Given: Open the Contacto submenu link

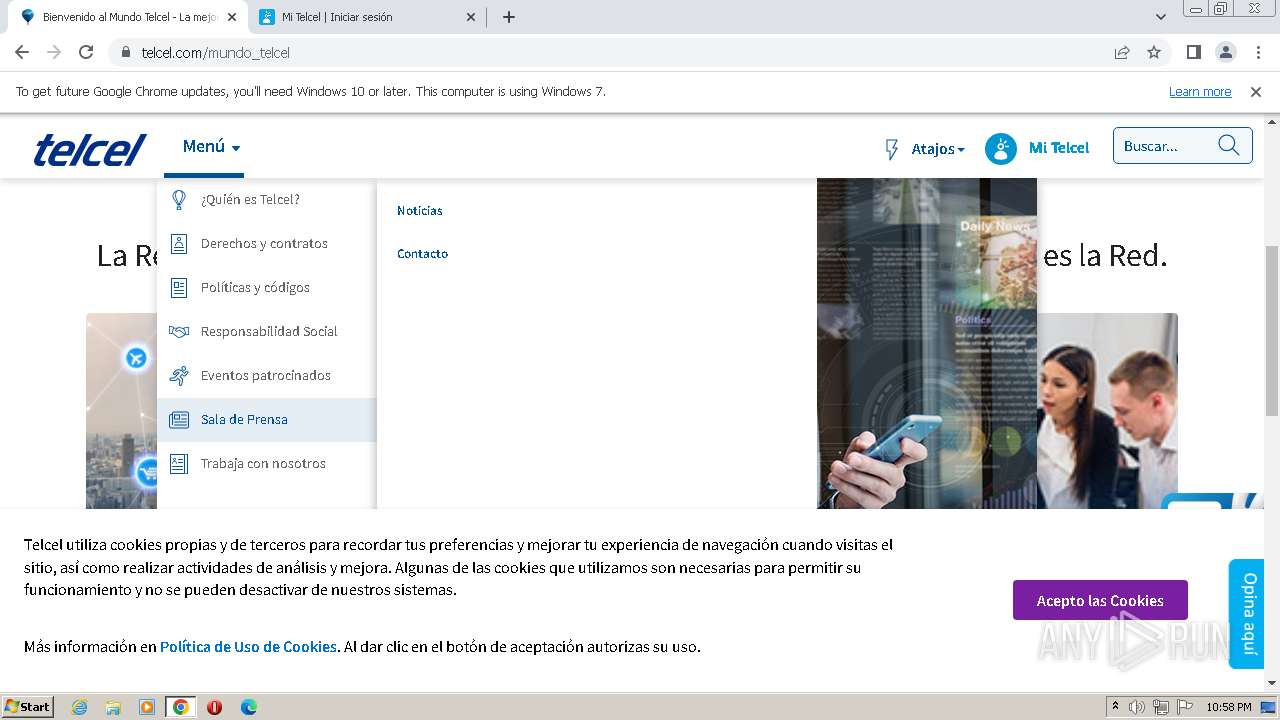Looking at the screenshot, I should (x=422, y=254).
